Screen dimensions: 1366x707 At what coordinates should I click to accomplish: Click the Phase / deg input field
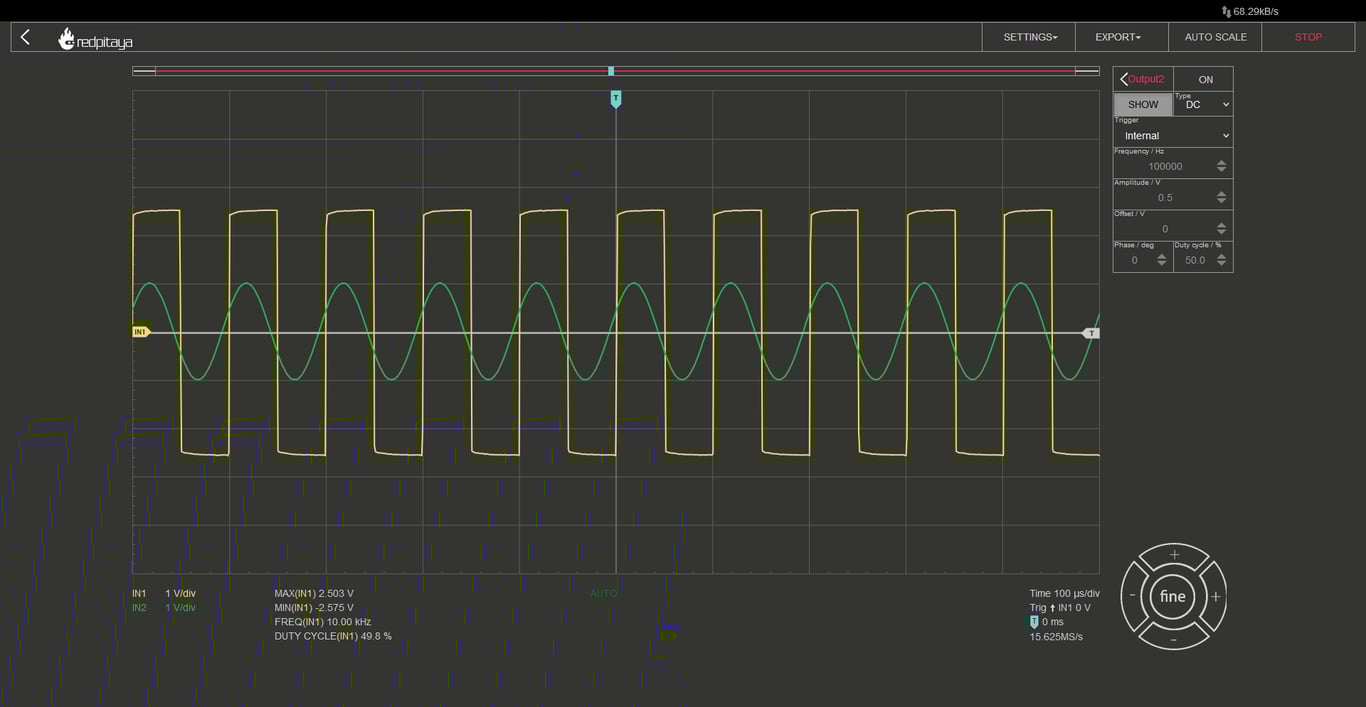click(x=1134, y=260)
